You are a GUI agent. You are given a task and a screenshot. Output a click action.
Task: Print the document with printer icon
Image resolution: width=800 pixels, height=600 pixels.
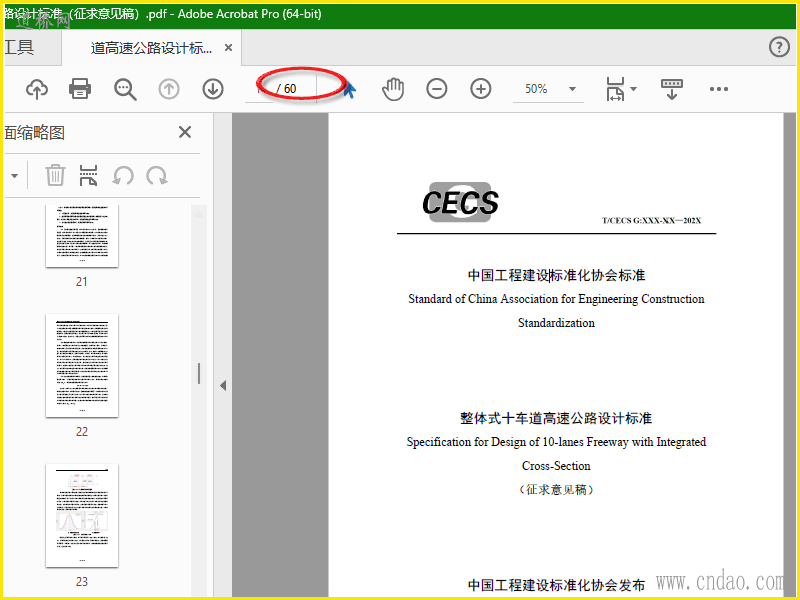click(80, 89)
